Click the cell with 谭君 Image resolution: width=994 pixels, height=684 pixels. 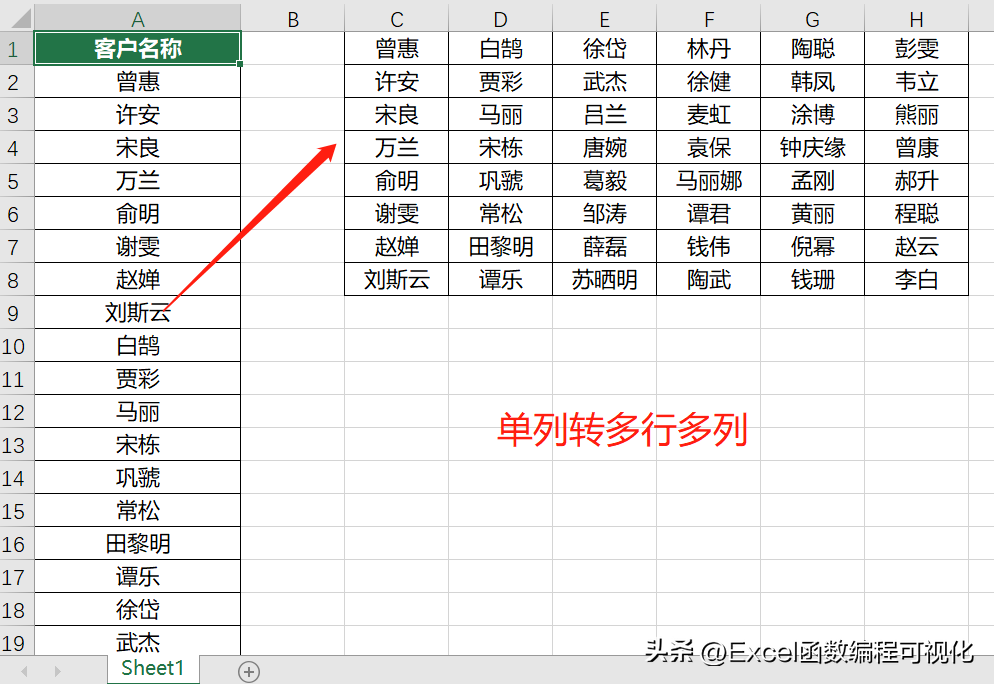pyautogui.click(x=709, y=214)
